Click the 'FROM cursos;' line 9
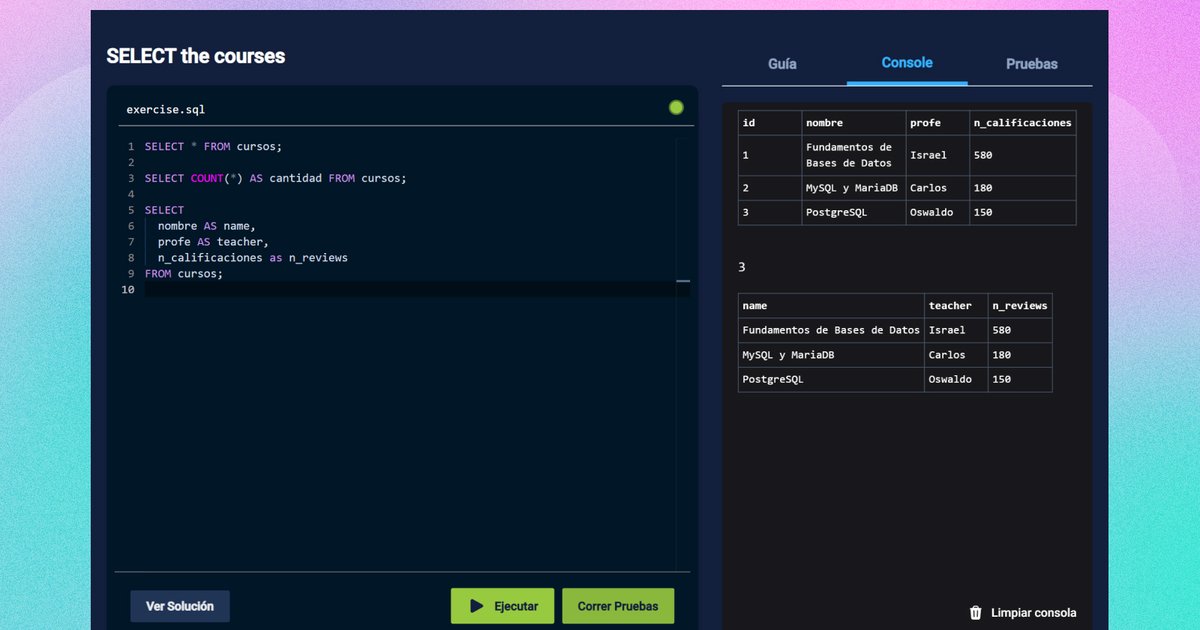This screenshot has width=1200, height=630. (184, 274)
